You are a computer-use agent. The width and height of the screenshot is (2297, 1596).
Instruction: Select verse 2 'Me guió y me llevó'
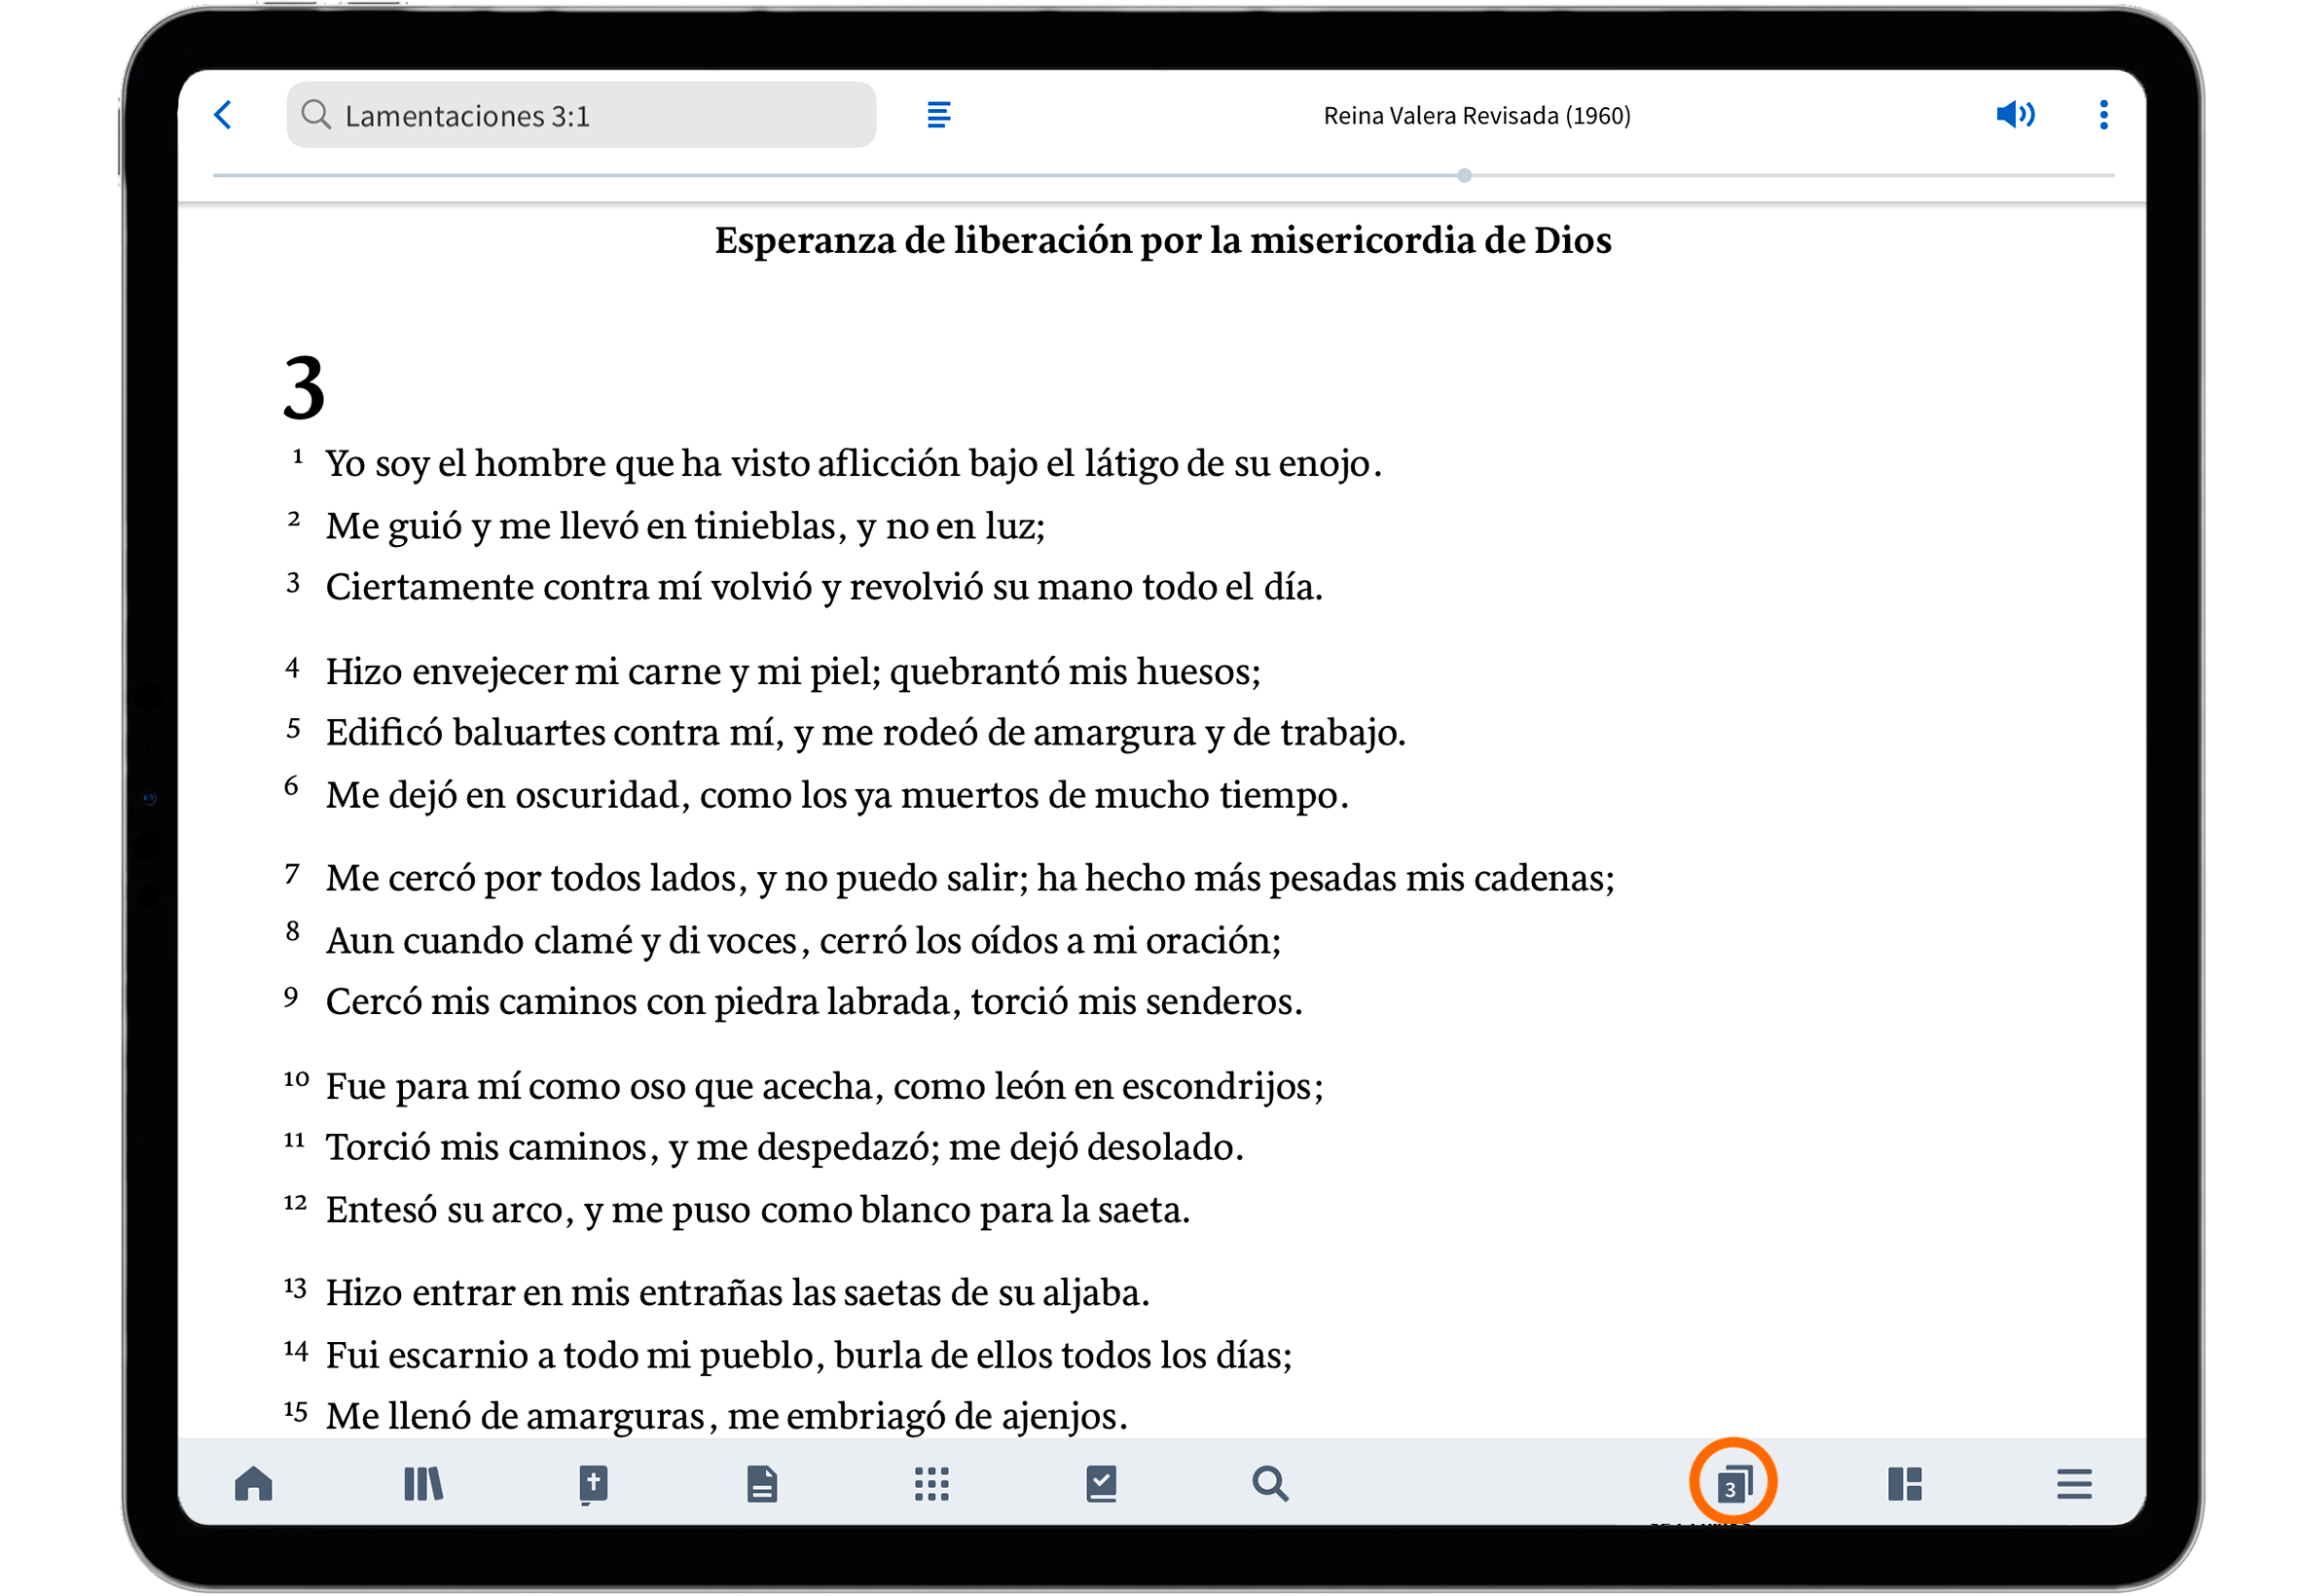(x=685, y=526)
